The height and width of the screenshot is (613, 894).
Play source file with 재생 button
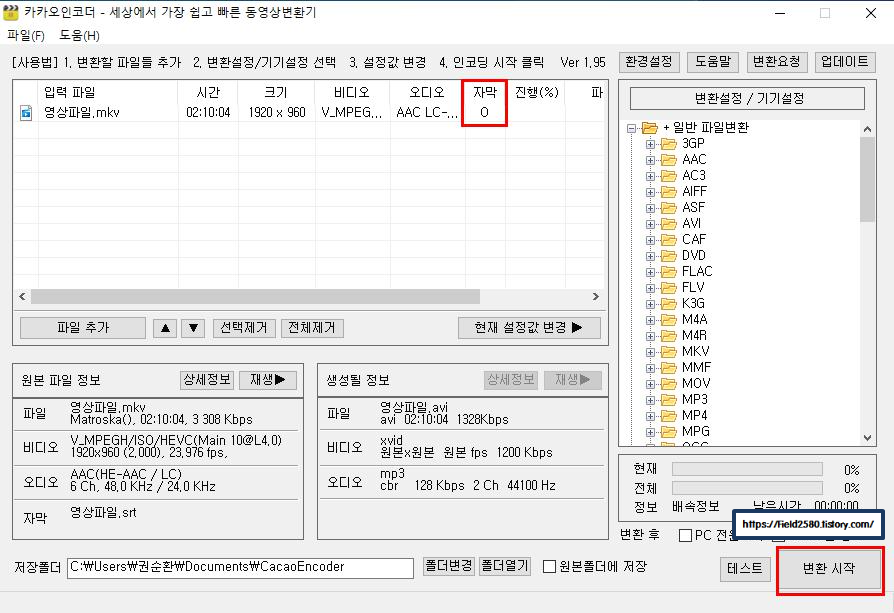268,380
